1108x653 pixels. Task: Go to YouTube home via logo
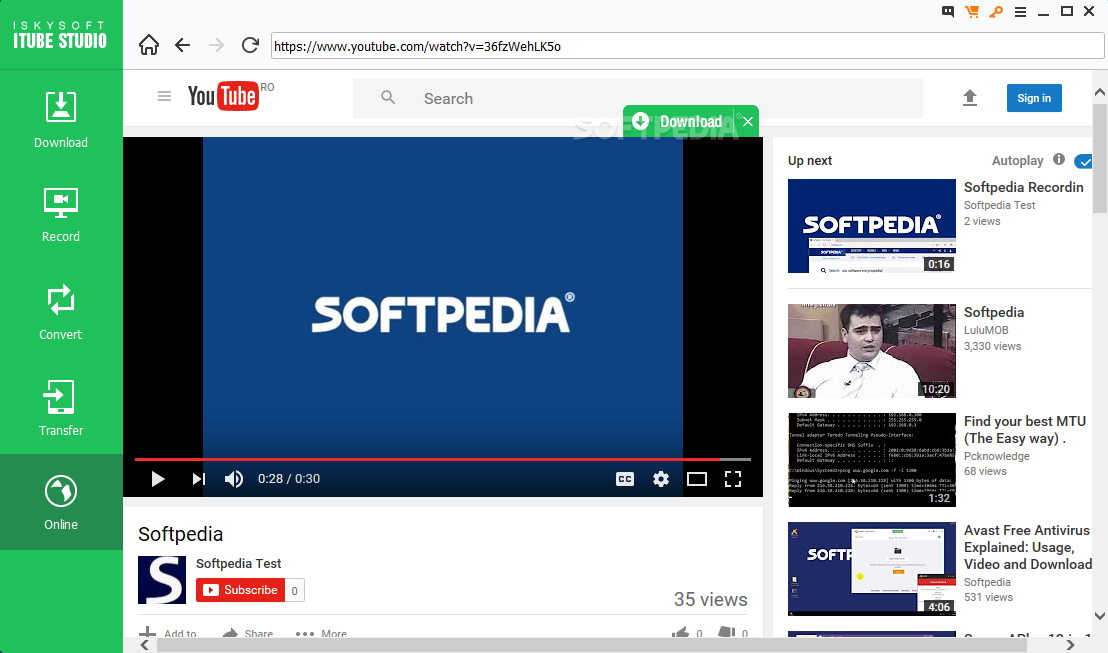(223, 96)
